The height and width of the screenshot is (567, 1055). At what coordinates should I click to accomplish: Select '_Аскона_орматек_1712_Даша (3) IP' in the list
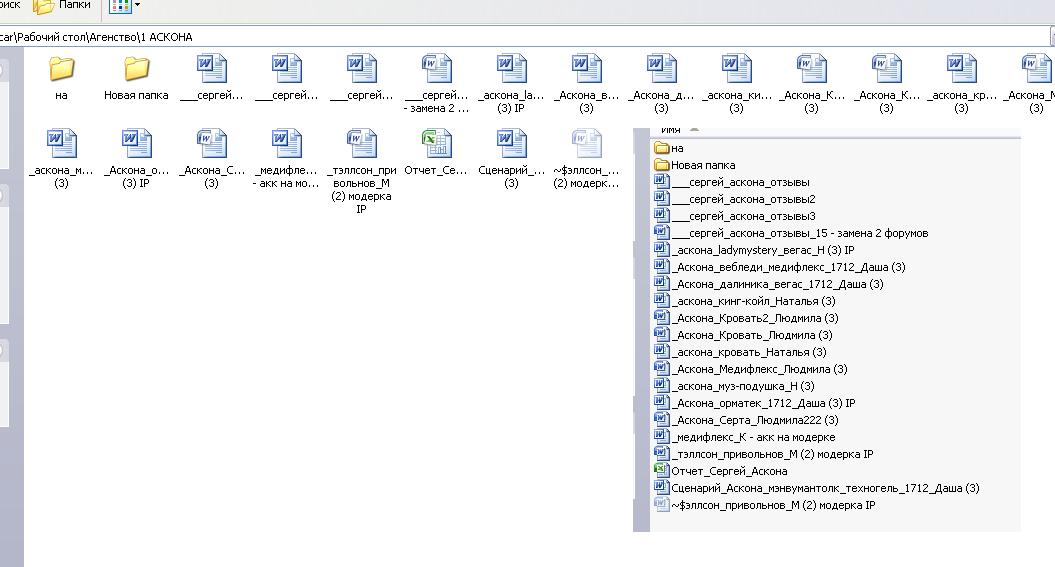(x=755, y=403)
